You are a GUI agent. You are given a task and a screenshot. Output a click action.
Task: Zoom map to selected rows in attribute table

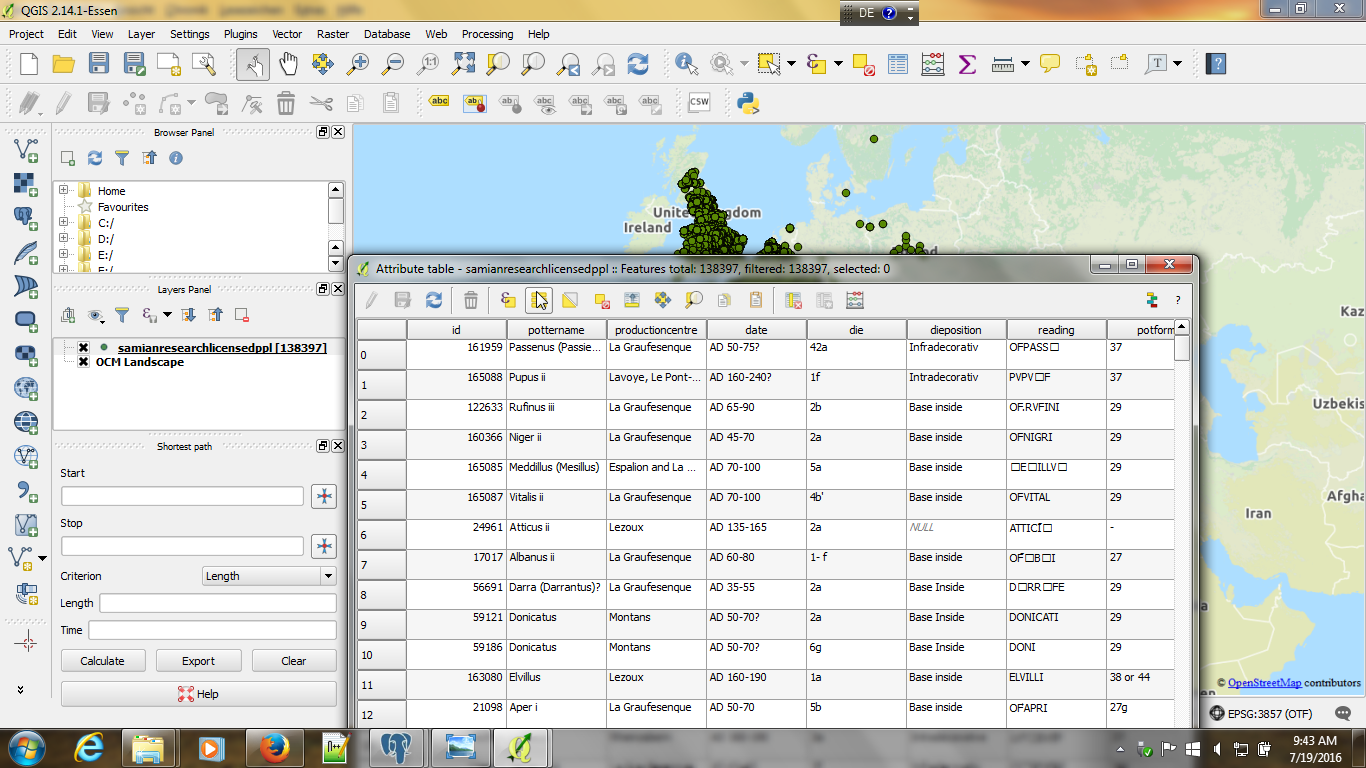point(693,300)
